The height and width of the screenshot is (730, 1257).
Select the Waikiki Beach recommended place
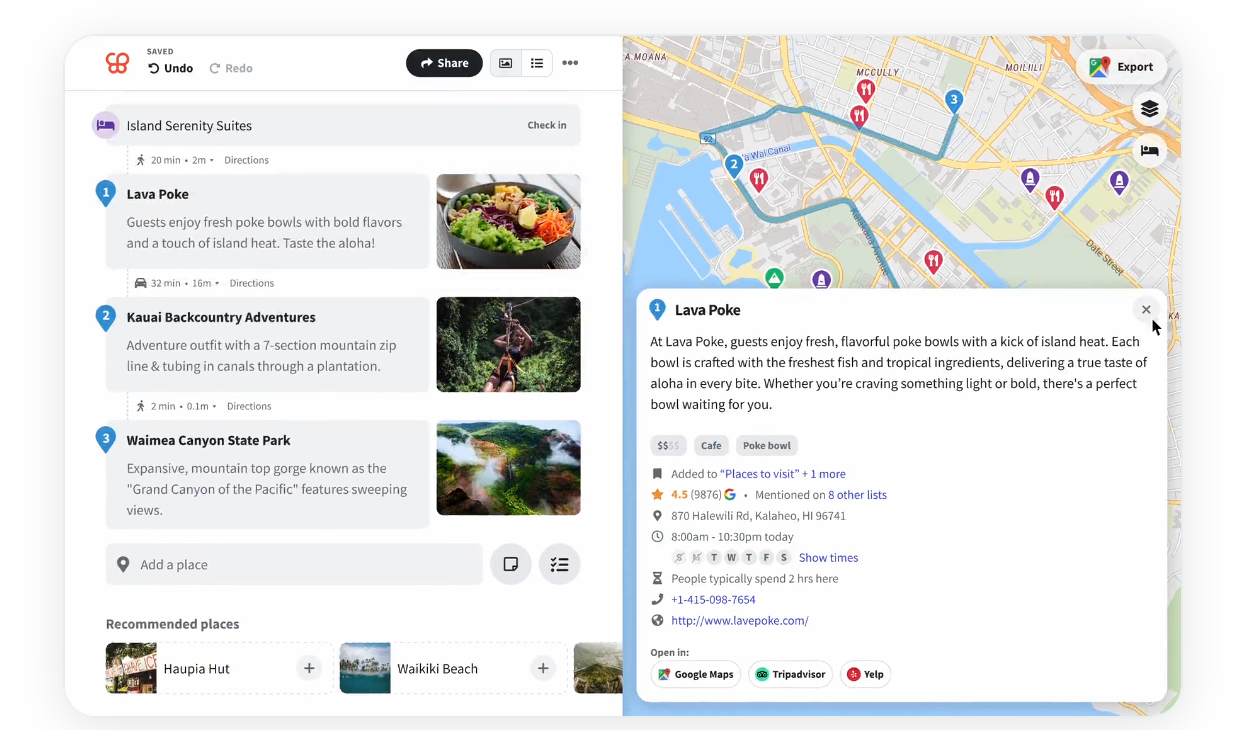pyautogui.click(x=453, y=668)
